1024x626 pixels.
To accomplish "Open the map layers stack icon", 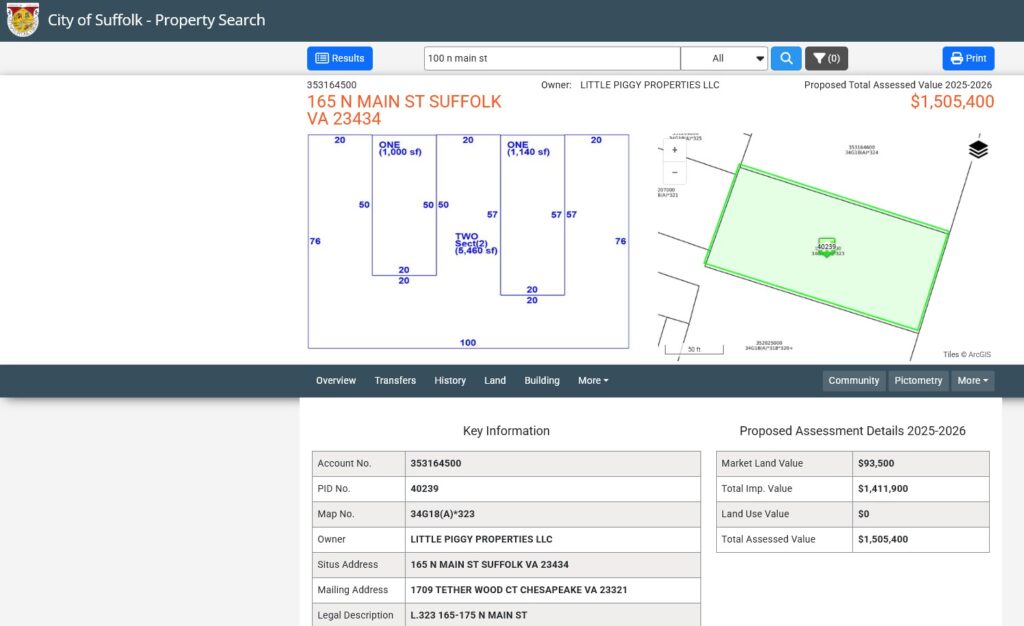I will [978, 149].
